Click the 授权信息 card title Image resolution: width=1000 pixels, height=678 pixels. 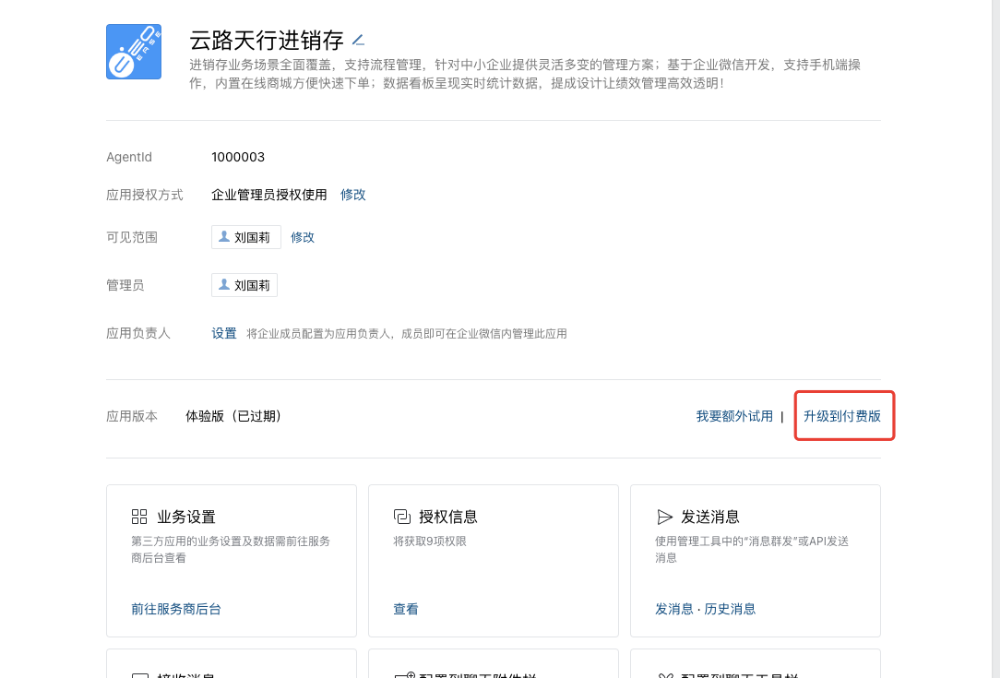click(x=448, y=516)
